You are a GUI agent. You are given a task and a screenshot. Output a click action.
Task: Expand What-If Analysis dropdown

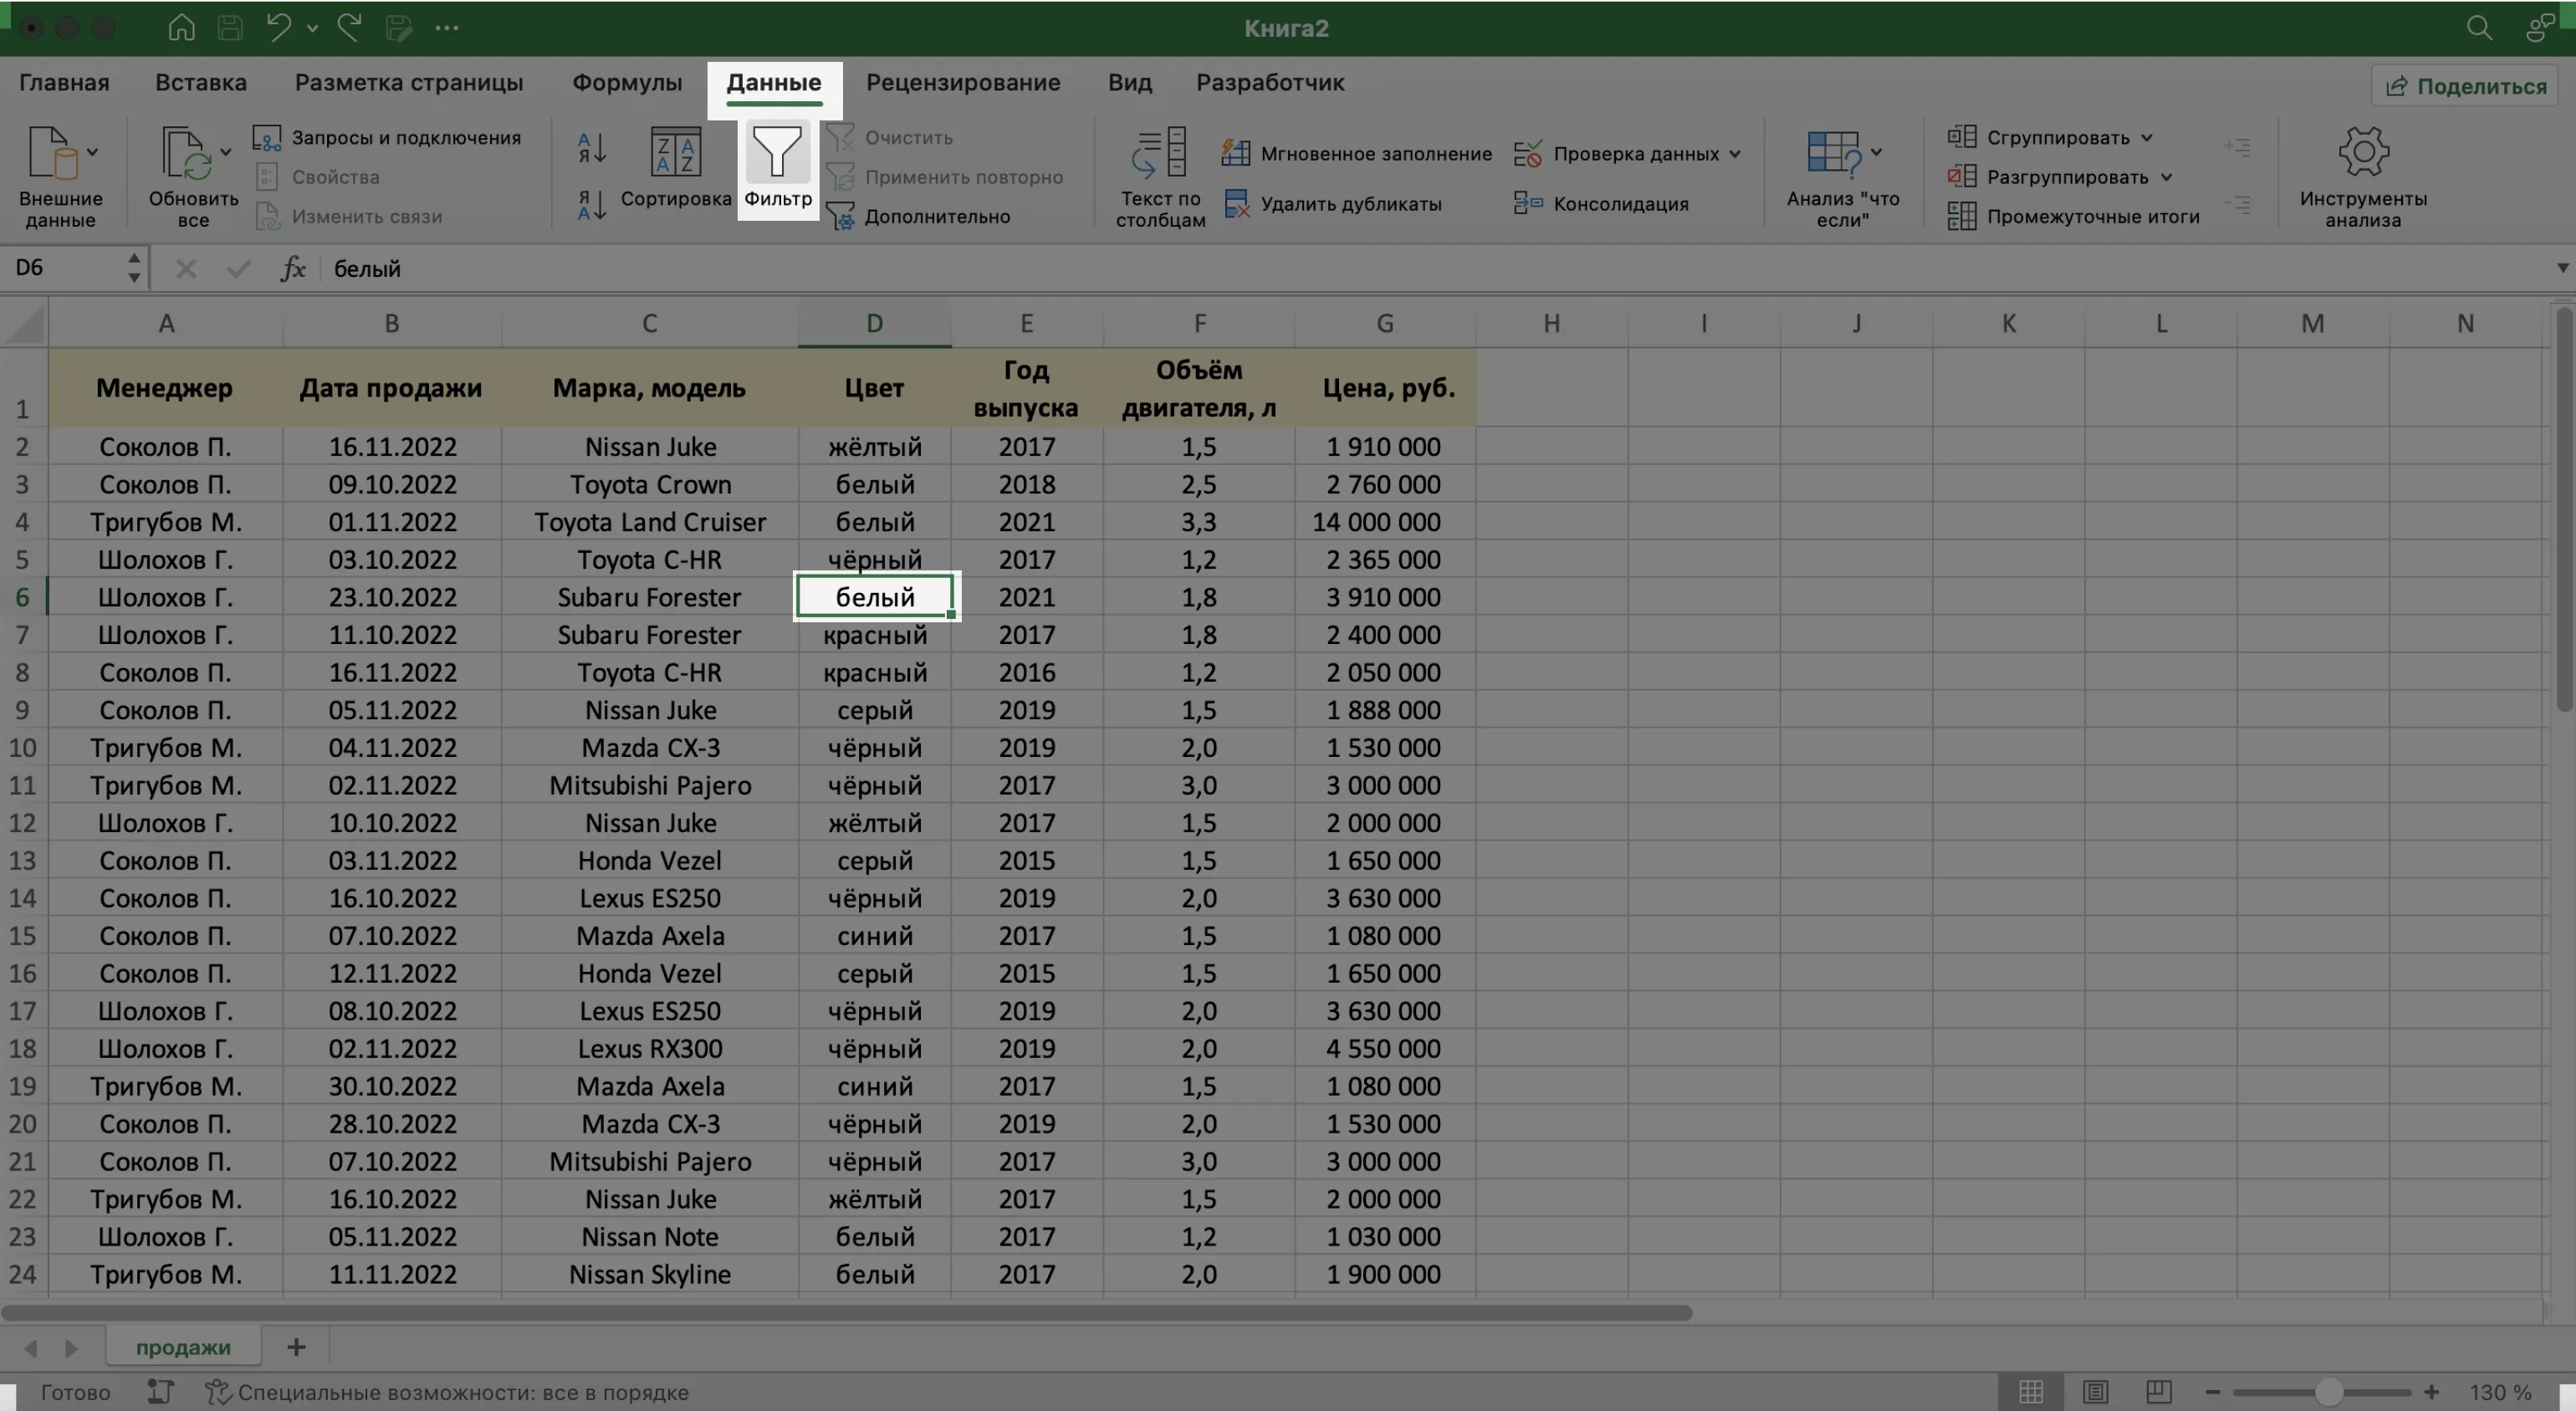1876,152
